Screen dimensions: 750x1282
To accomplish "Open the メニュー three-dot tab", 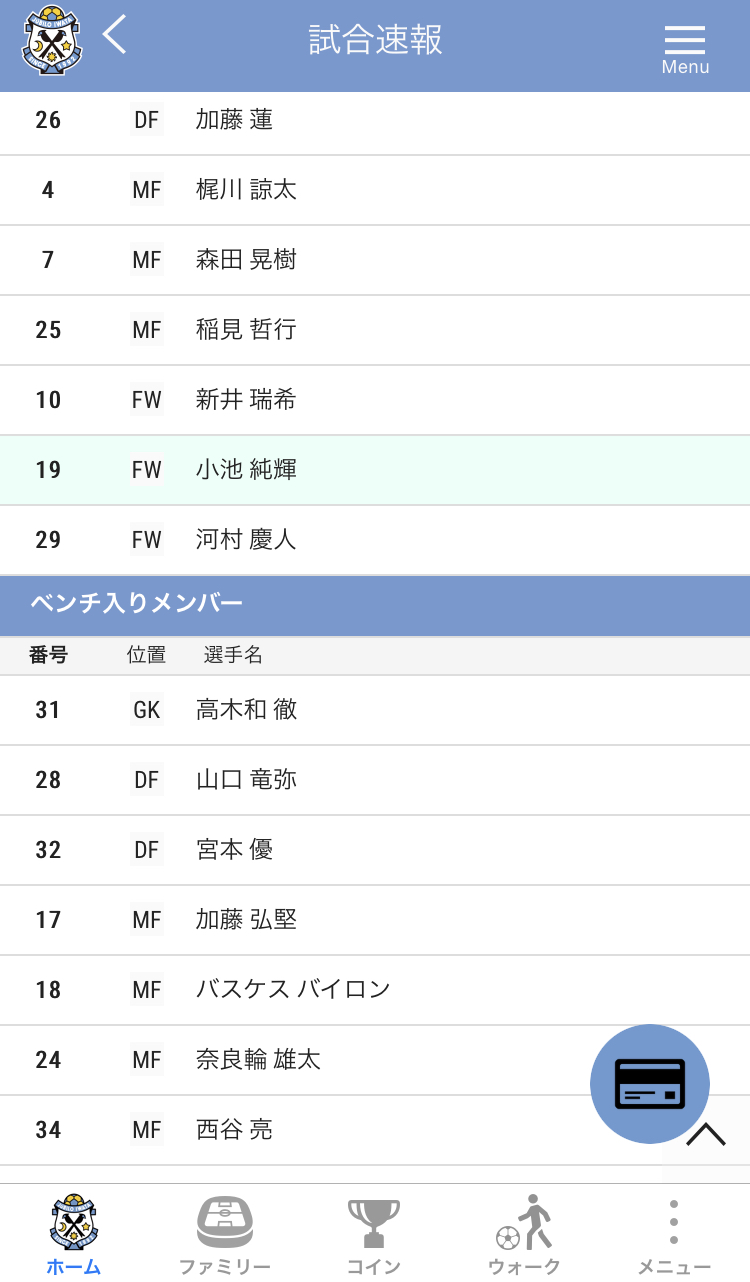I will coord(674,1235).
